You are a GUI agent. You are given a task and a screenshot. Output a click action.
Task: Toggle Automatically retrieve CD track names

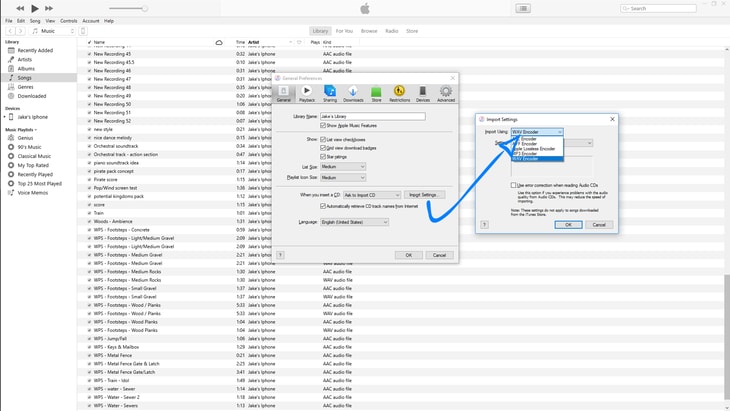tap(323, 206)
